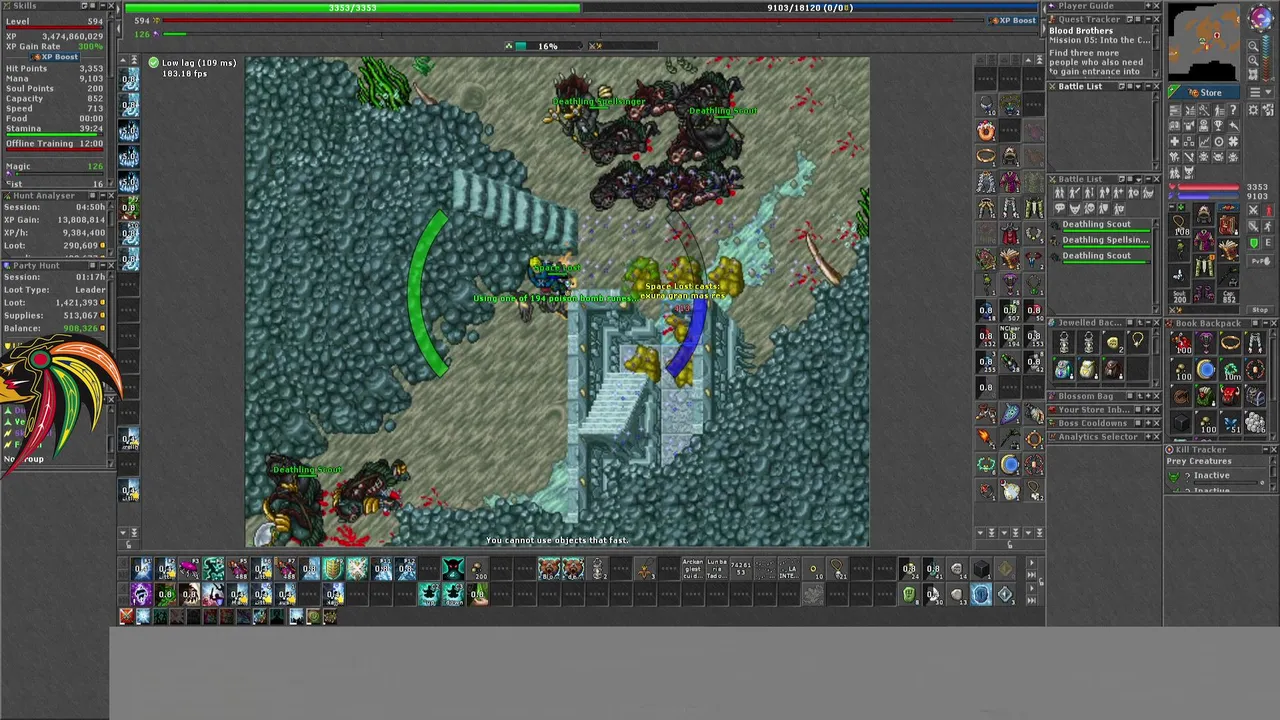Image resolution: width=1280 pixels, height=720 pixels.
Task: Toggle the shield filter in the Battle List
Action: click(x=1103, y=208)
